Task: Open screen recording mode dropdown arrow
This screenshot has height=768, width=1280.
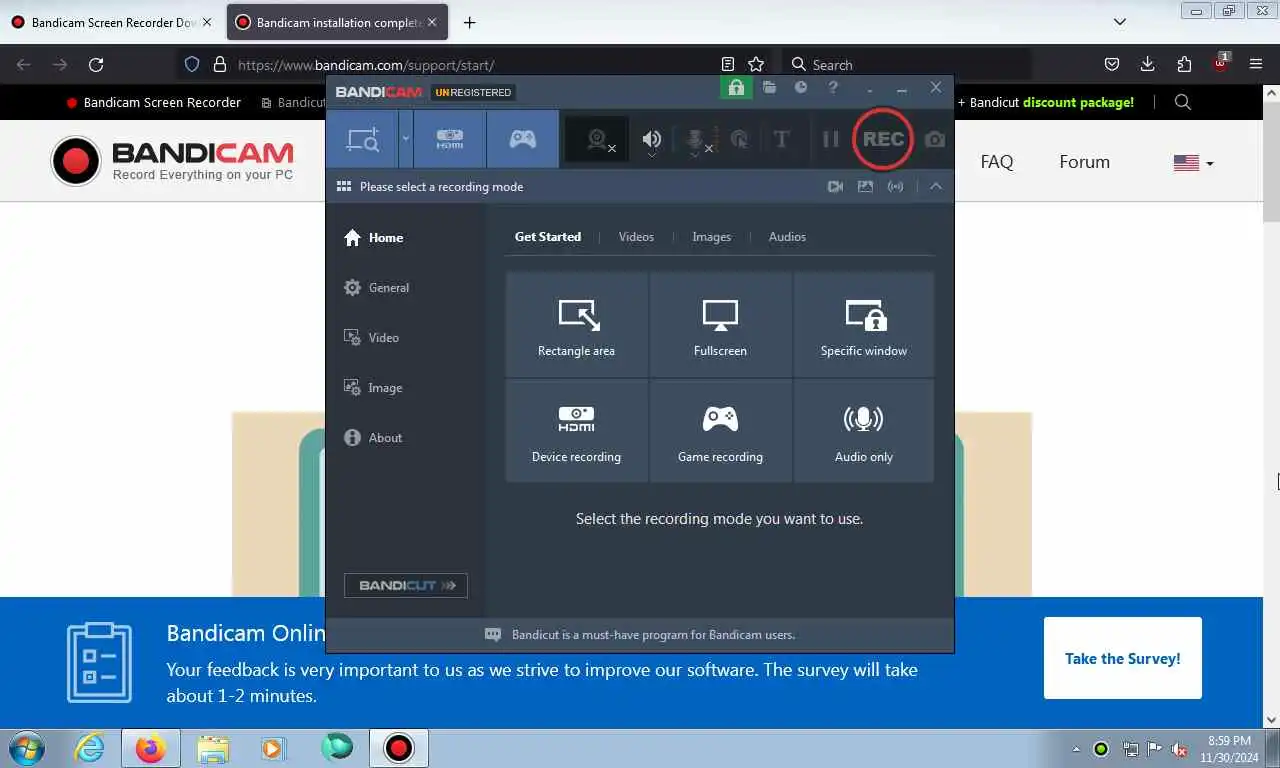Action: coord(405,139)
